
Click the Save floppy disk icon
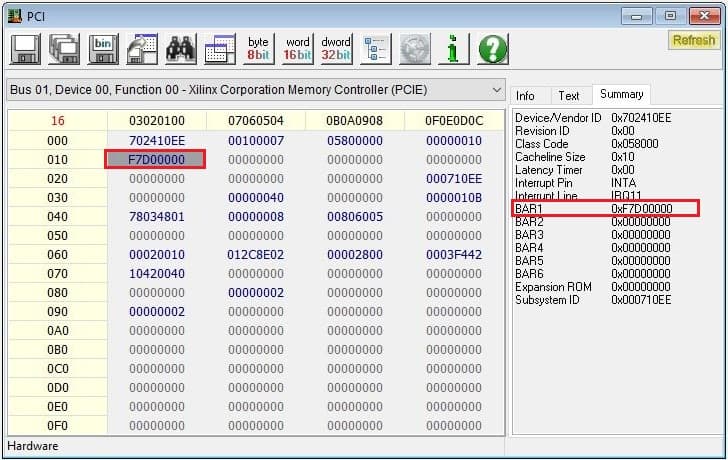click(25, 49)
